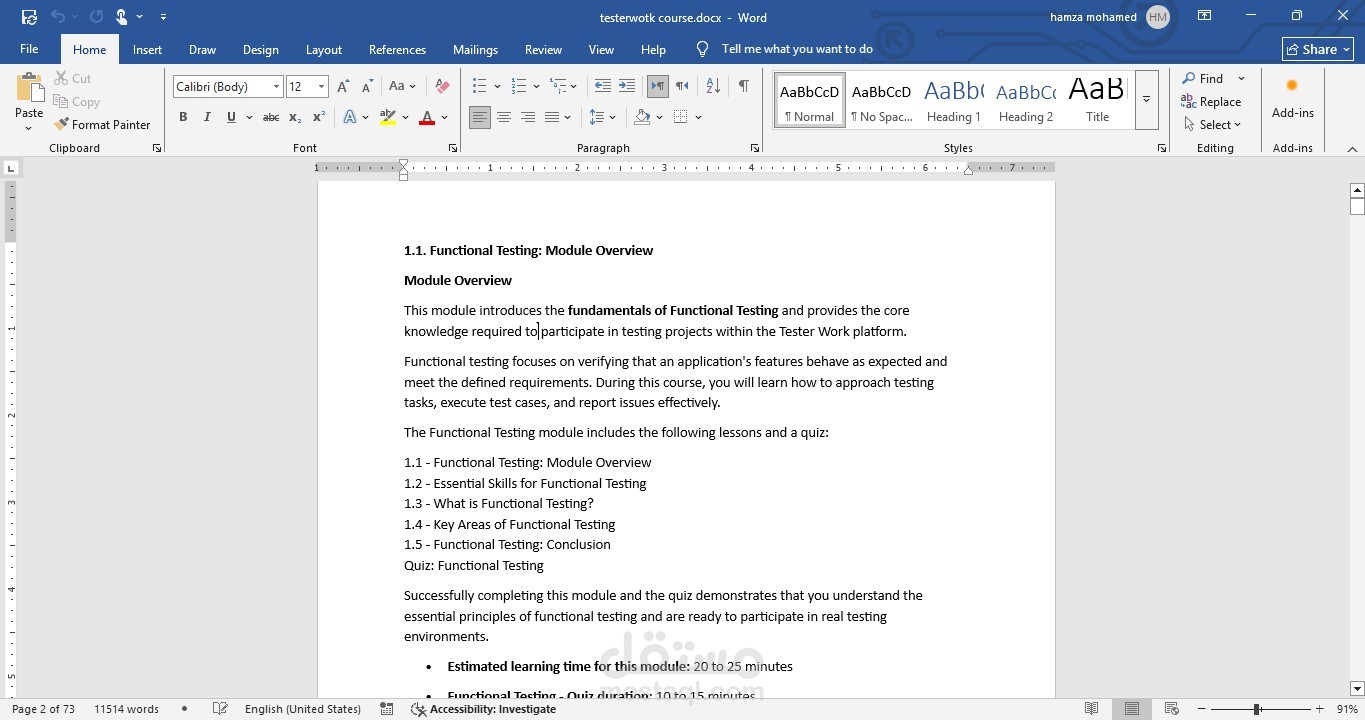Screen dimensions: 1365x720
Task: Apply the Heading 1 style
Action: pos(954,100)
